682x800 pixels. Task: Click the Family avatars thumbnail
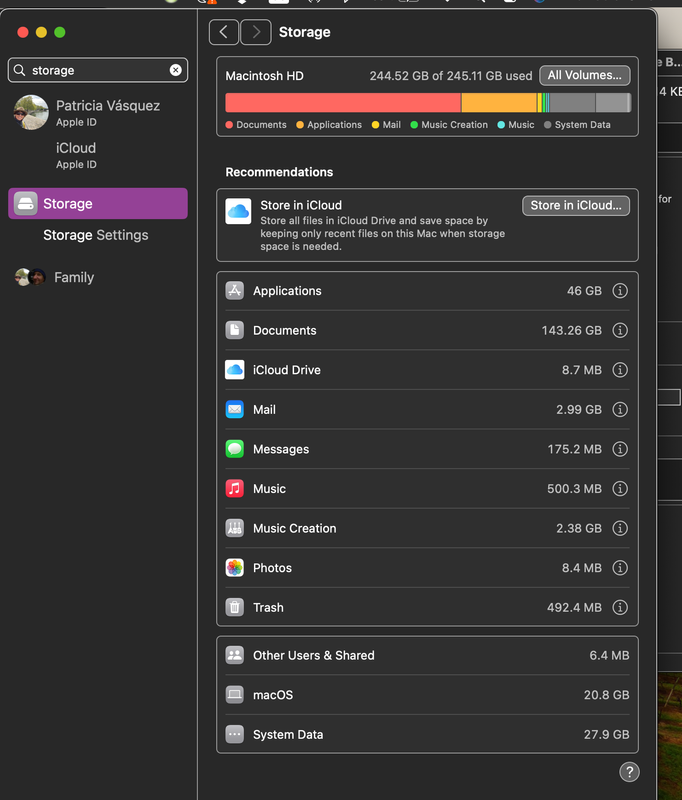pyautogui.click(x=30, y=277)
